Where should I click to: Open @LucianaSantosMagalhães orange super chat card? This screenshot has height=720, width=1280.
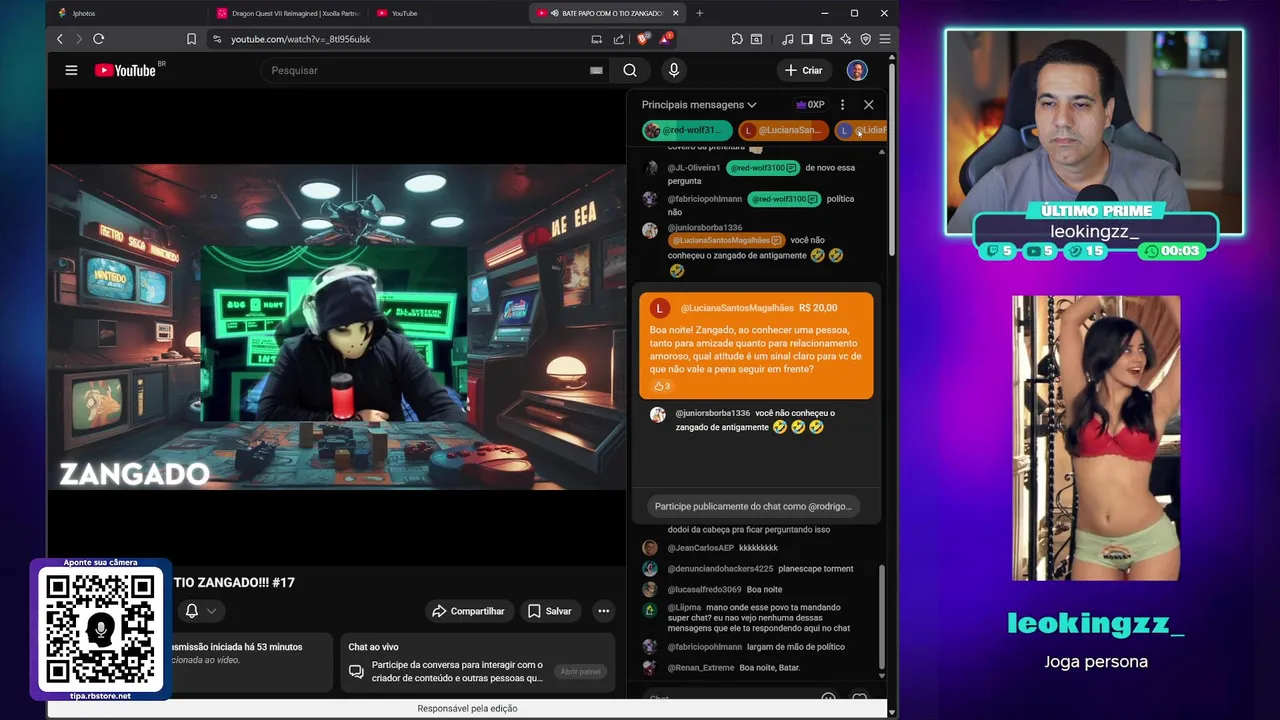click(x=756, y=346)
